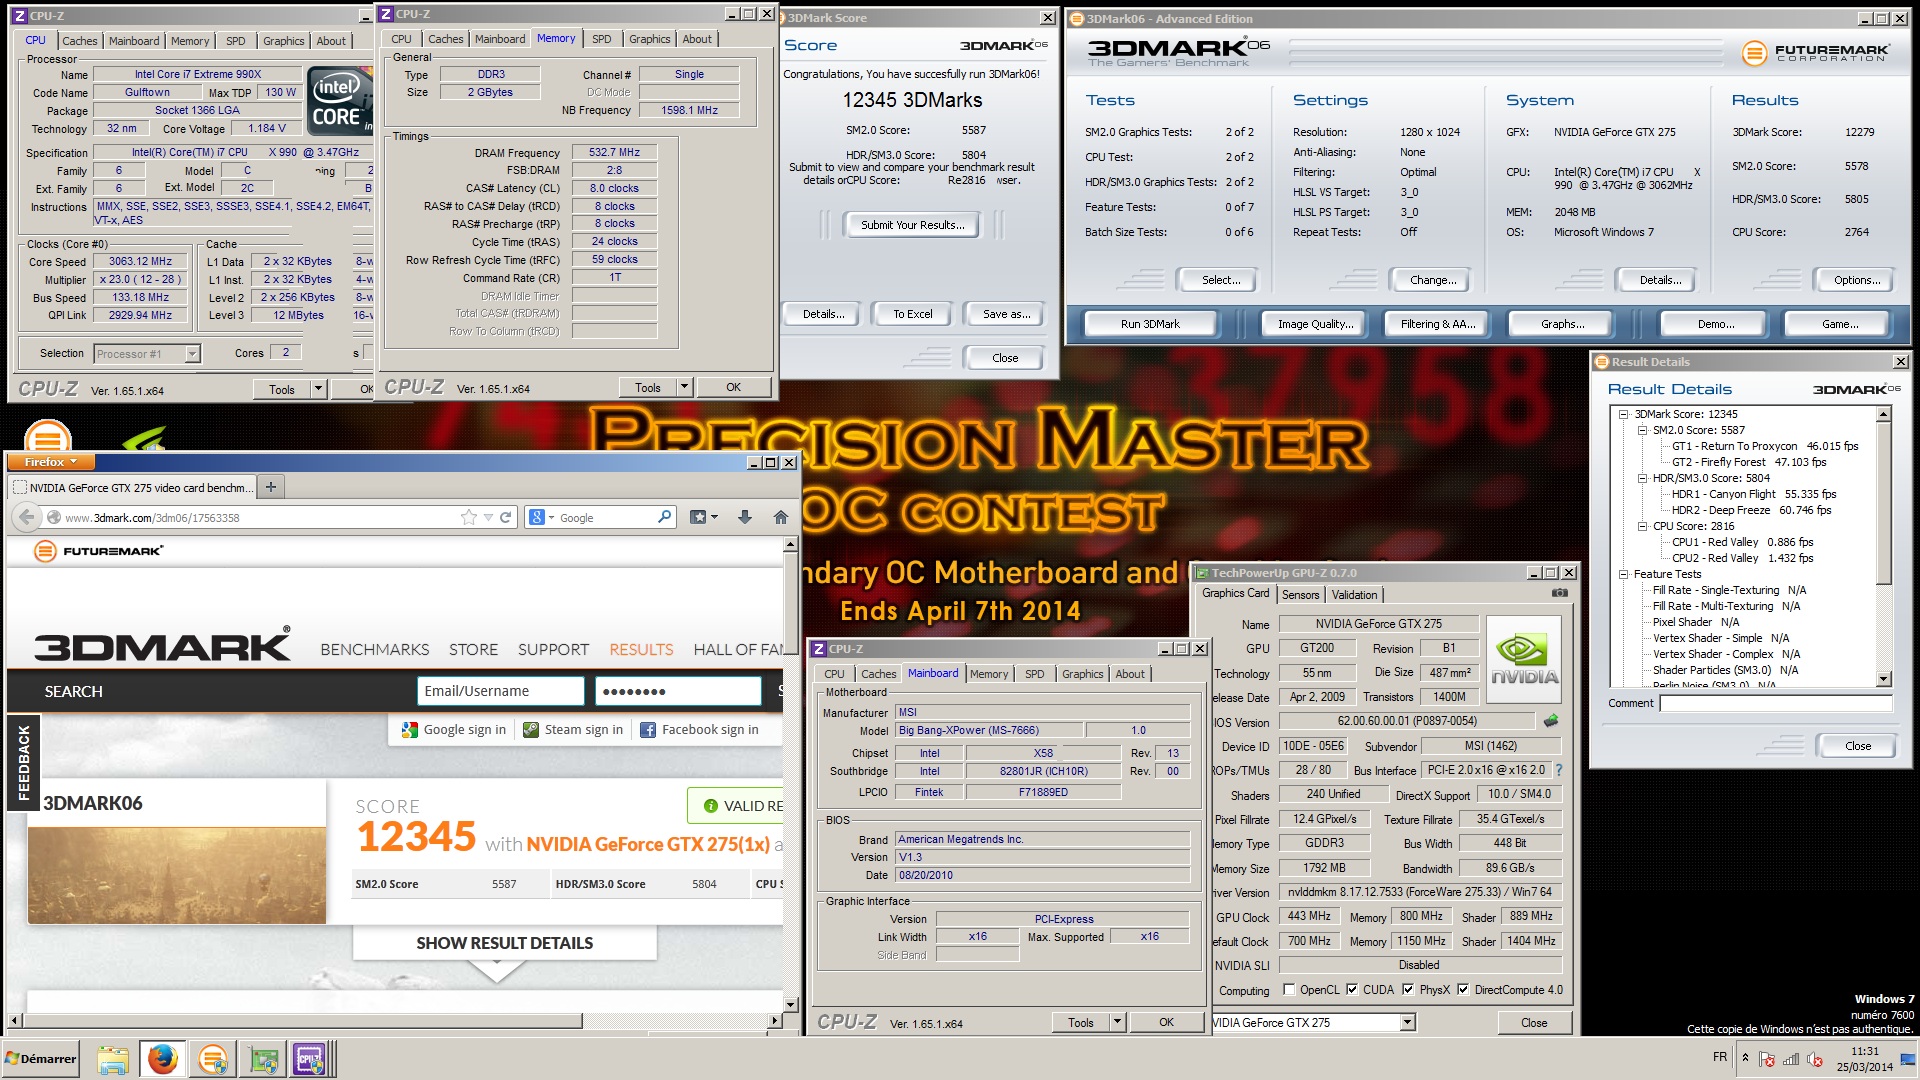The image size is (1920, 1080).
Task: Click Submit Your Results button
Action: [x=912, y=225]
